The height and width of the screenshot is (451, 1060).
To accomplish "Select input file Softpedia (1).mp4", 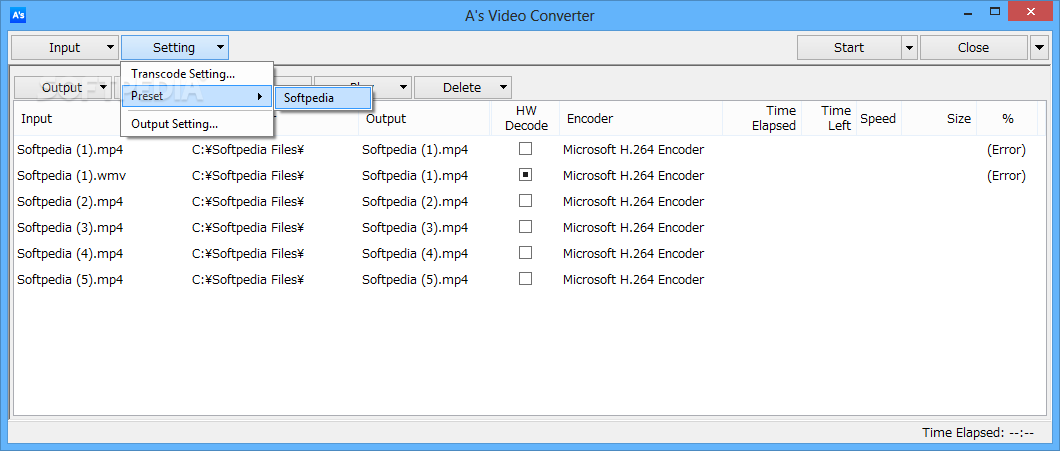I will [x=70, y=149].
